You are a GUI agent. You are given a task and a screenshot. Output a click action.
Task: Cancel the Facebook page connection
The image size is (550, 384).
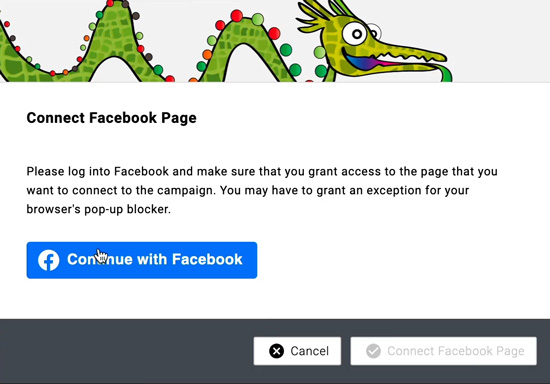click(x=297, y=351)
